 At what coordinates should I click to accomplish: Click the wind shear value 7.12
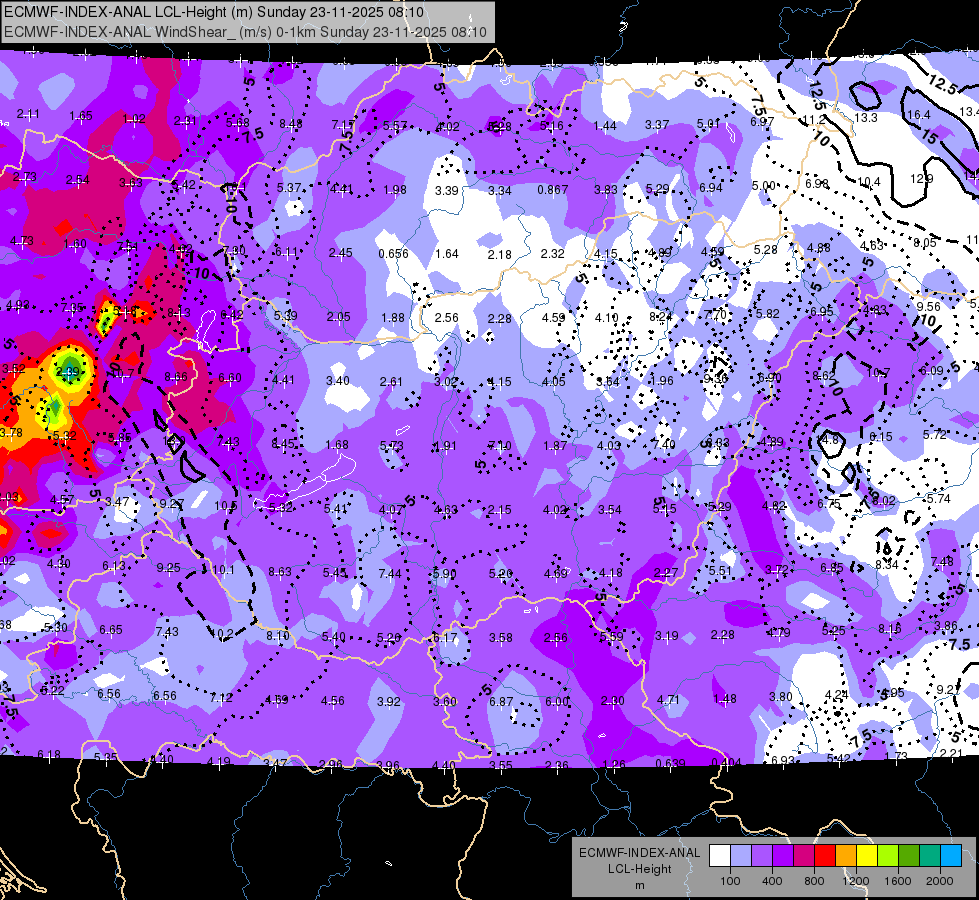tap(221, 698)
